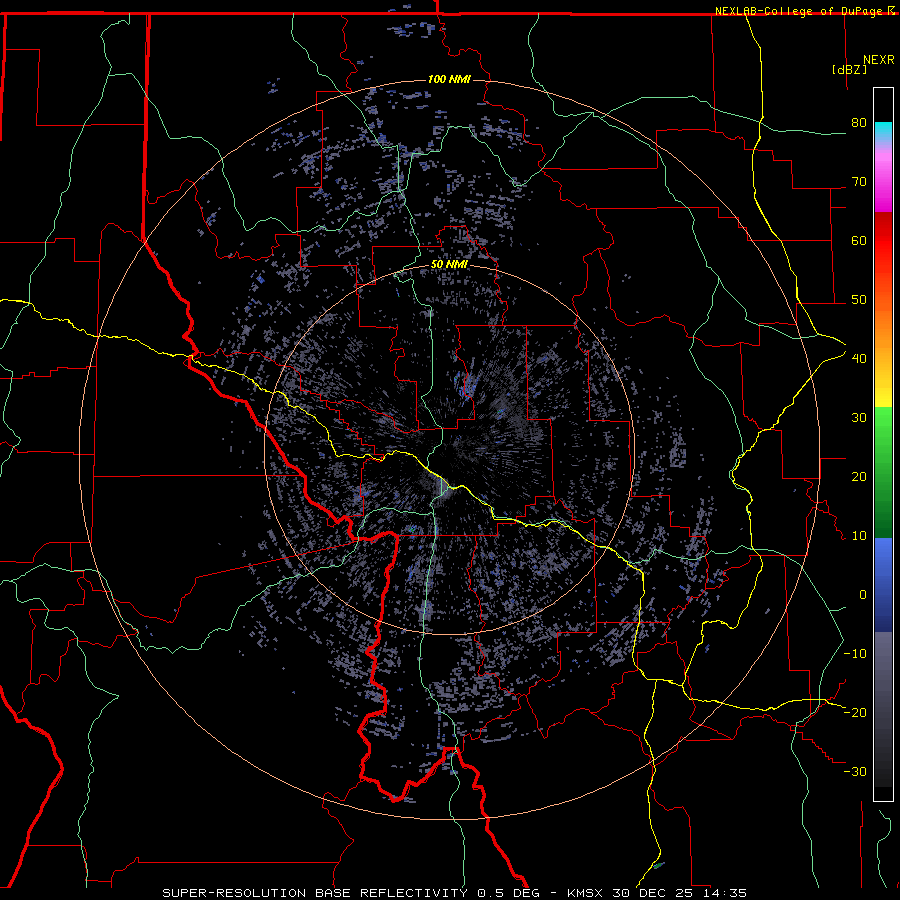The height and width of the screenshot is (900, 900).
Task: Click the 50 dBZ value on scale
Action: click(x=859, y=300)
